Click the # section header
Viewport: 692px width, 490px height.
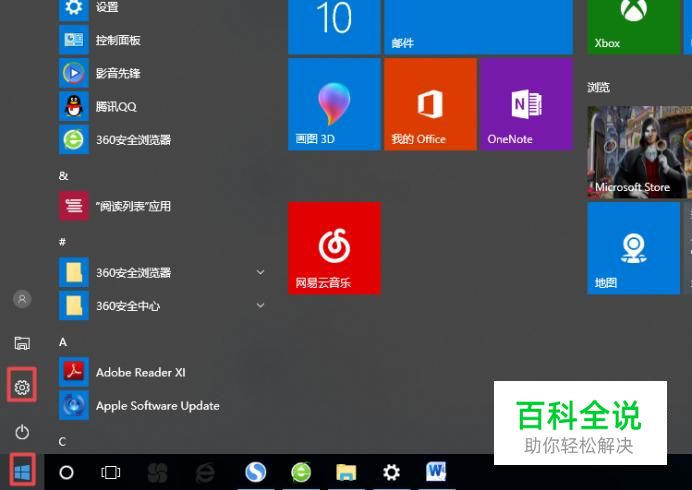(63, 242)
